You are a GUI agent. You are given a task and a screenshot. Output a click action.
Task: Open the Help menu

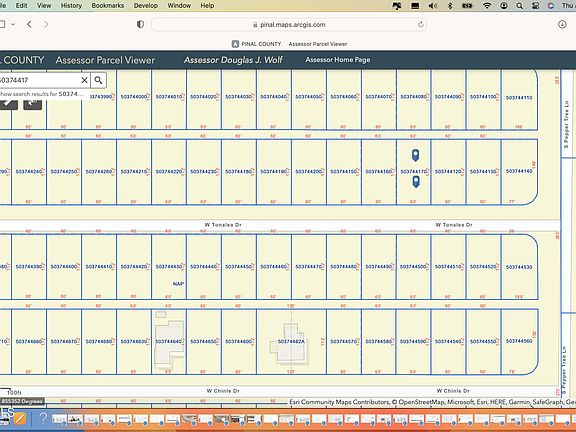tap(207, 6)
